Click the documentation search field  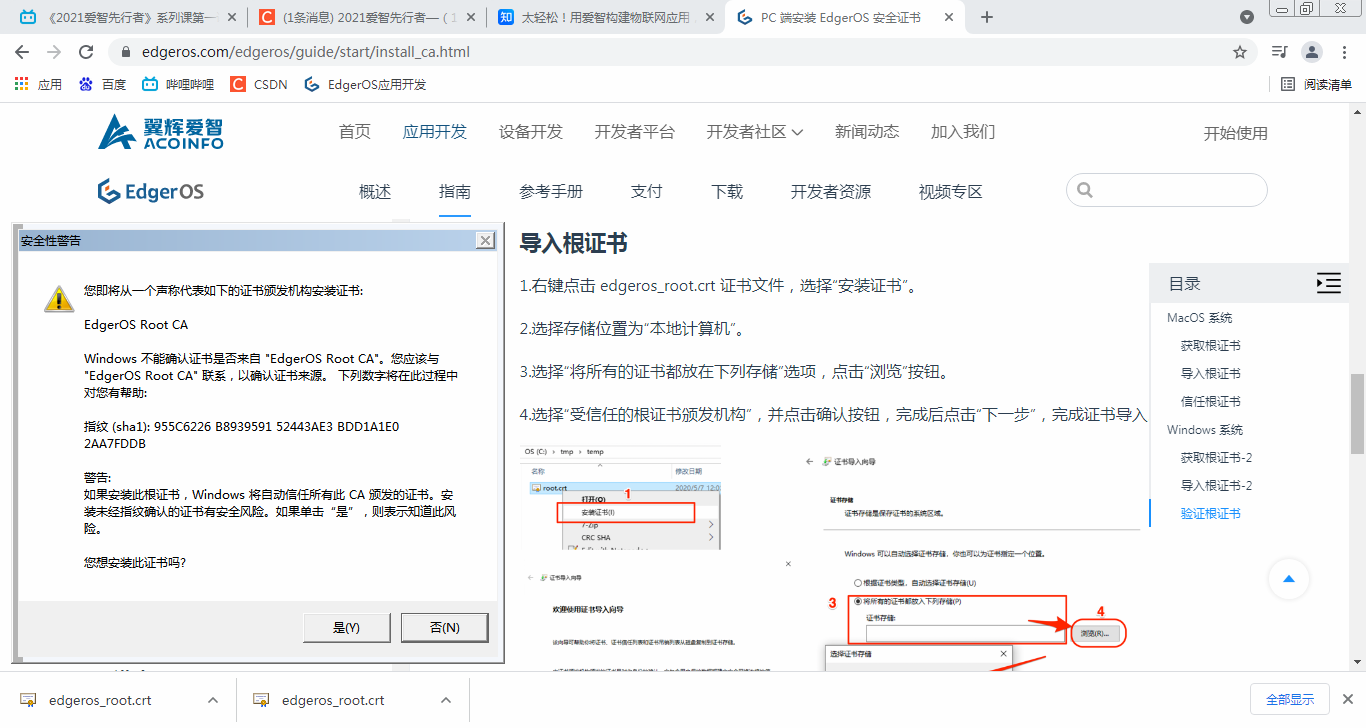pyautogui.click(x=1167, y=190)
